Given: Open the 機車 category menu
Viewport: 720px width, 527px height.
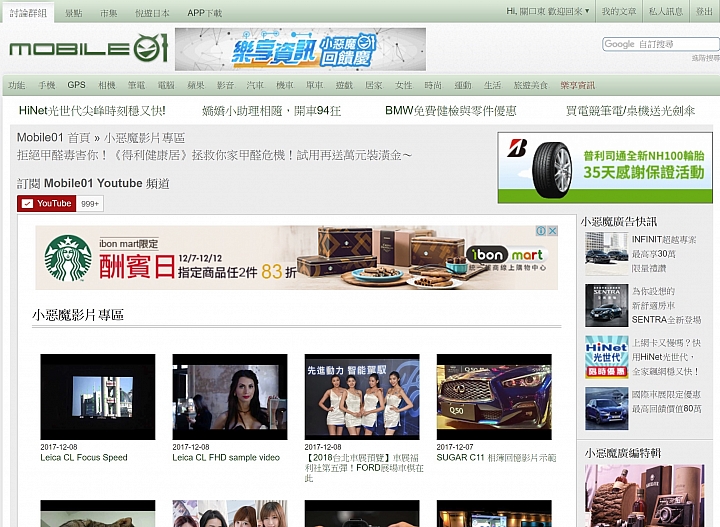Looking at the screenshot, I should pyautogui.click(x=285, y=85).
